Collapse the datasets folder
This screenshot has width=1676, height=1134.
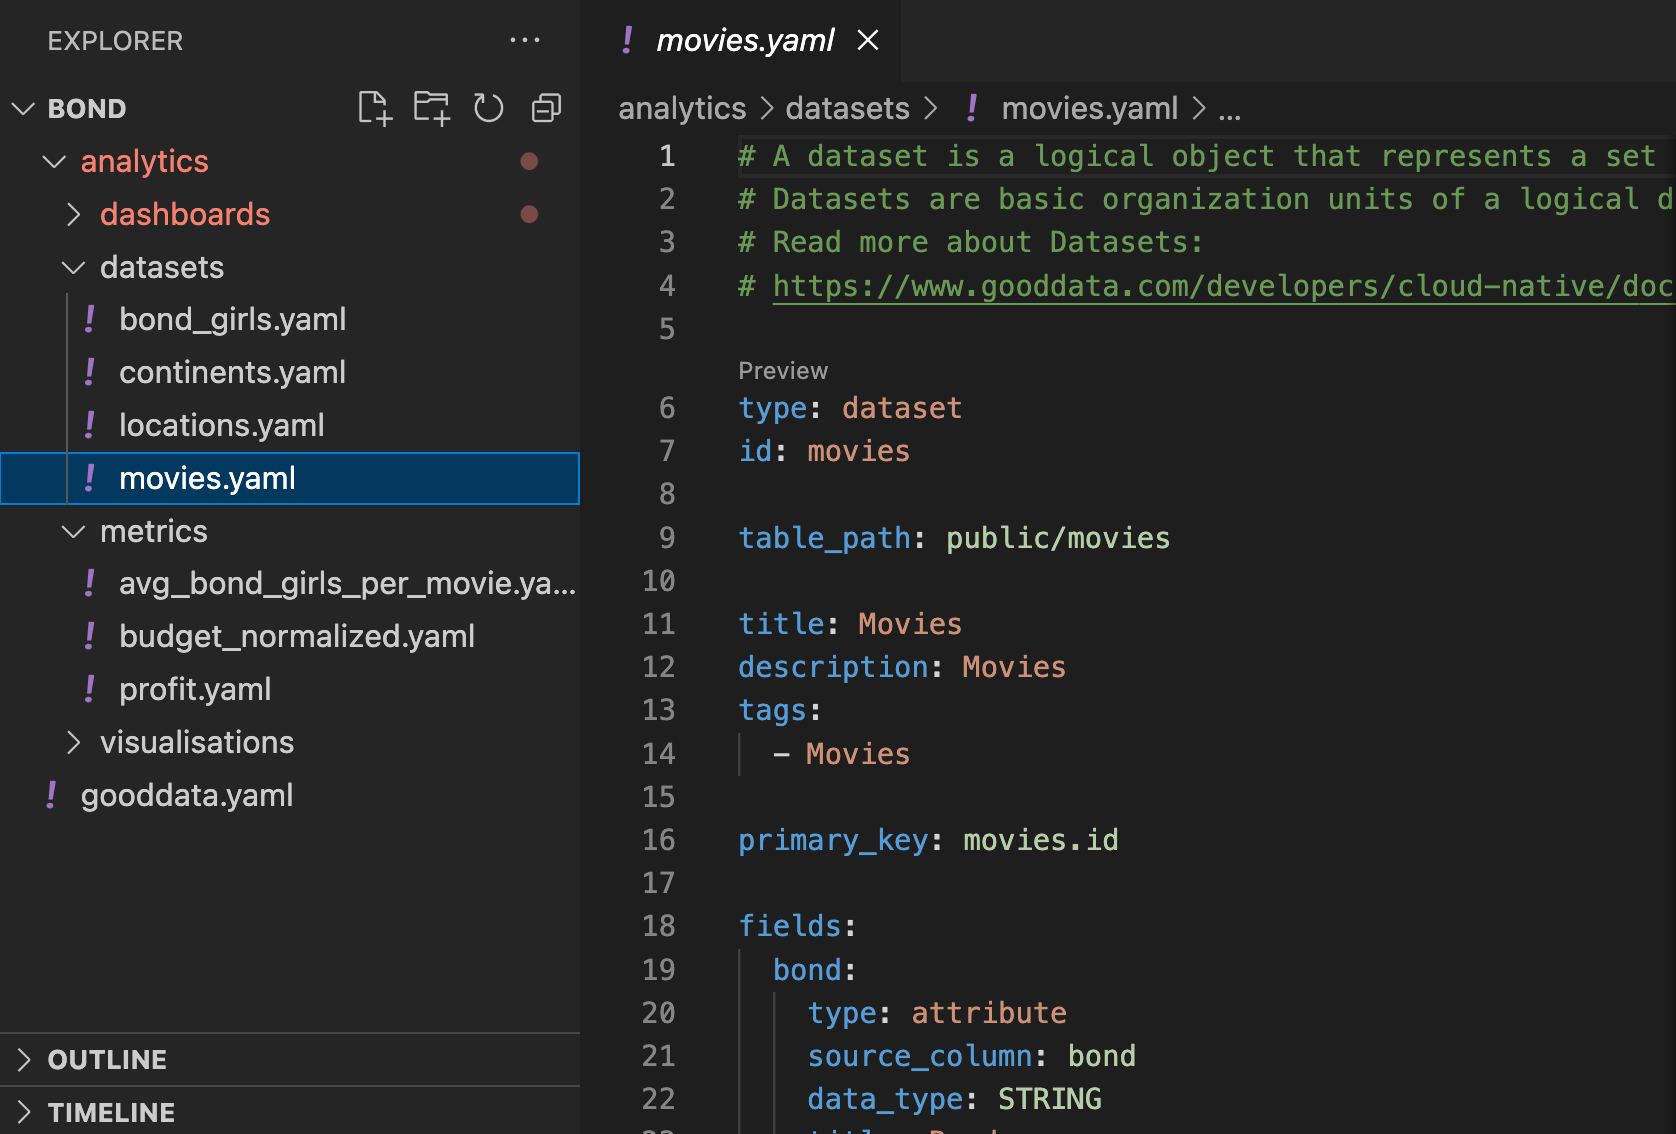(72, 267)
